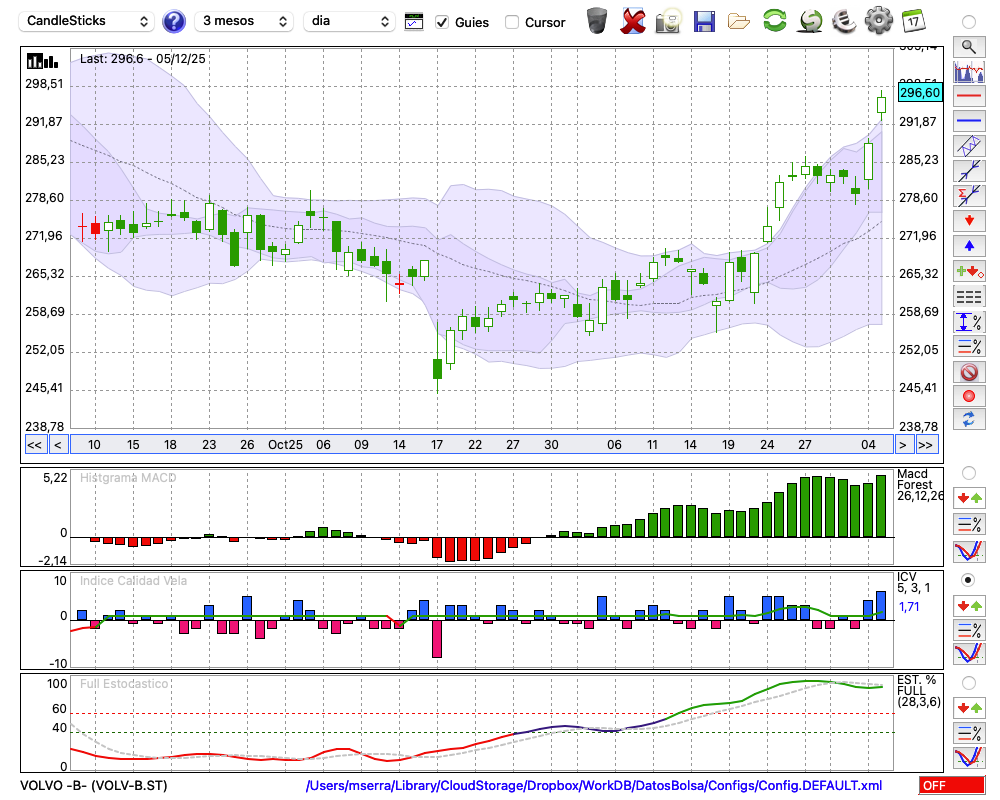Click the red prohibition sign icon

tap(968, 372)
